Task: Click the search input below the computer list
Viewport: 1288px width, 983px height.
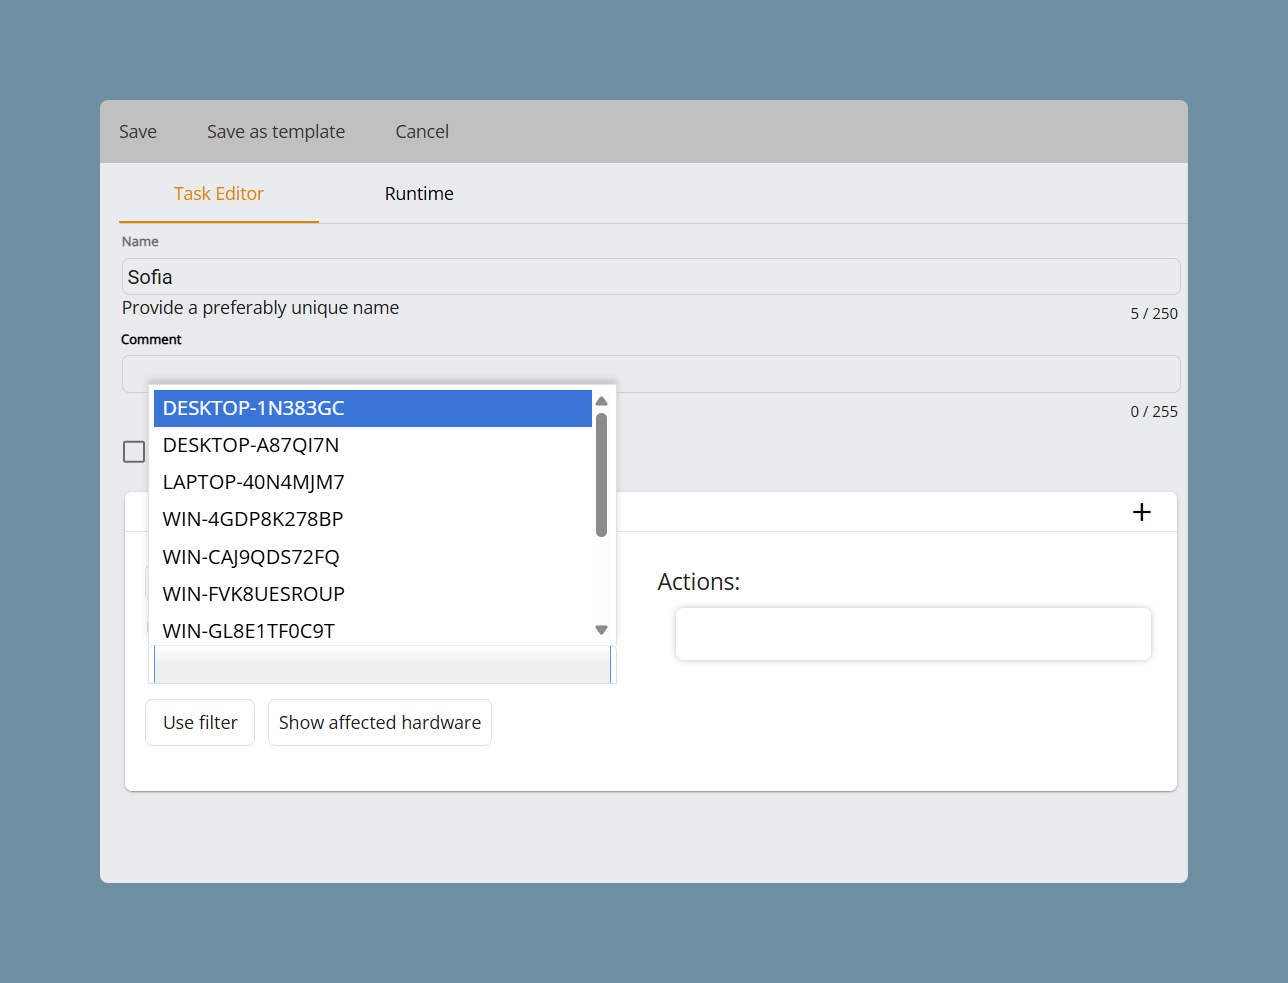Action: click(x=382, y=665)
